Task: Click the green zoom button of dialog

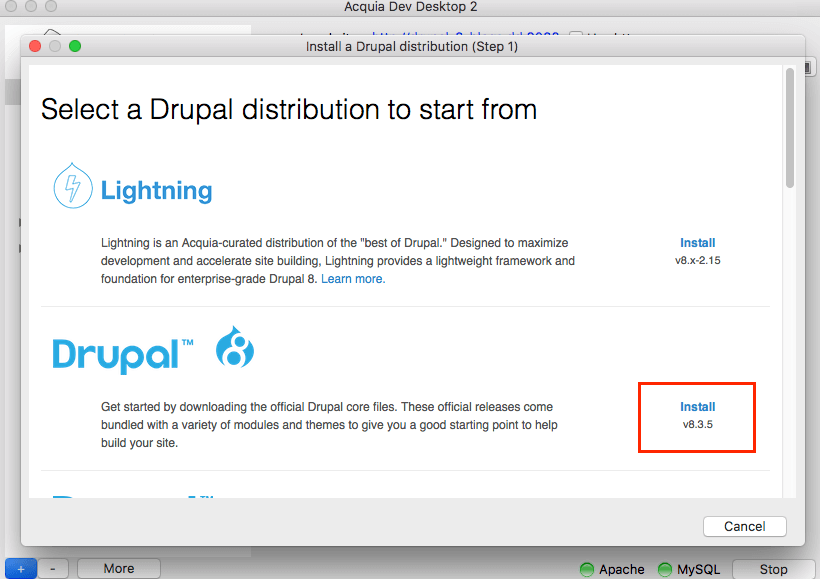Action: click(x=75, y=46)
